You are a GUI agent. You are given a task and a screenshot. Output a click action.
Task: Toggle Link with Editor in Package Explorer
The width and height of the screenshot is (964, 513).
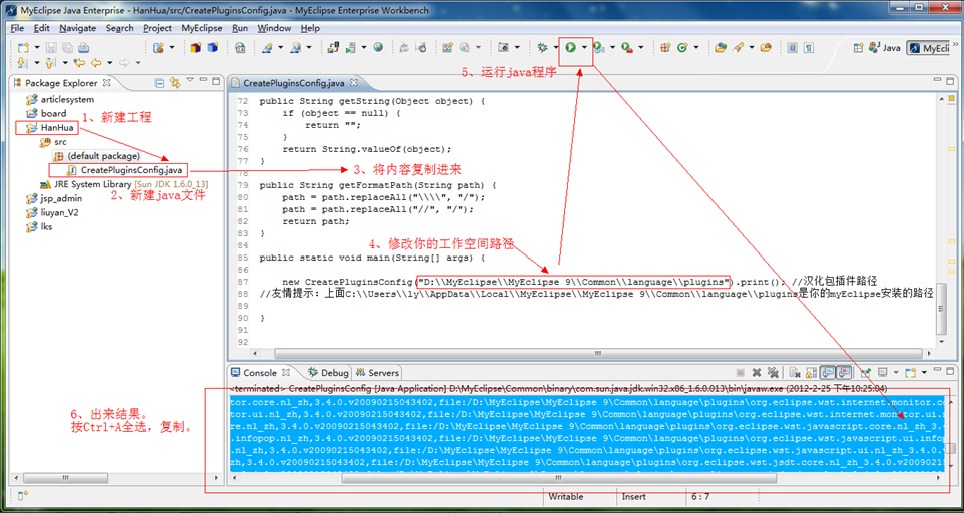coord(175,82)
